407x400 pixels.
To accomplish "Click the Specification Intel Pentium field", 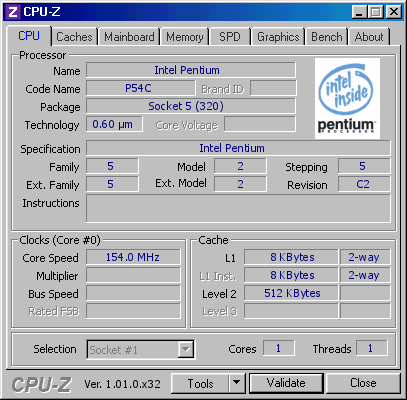I will pos(238,148).
